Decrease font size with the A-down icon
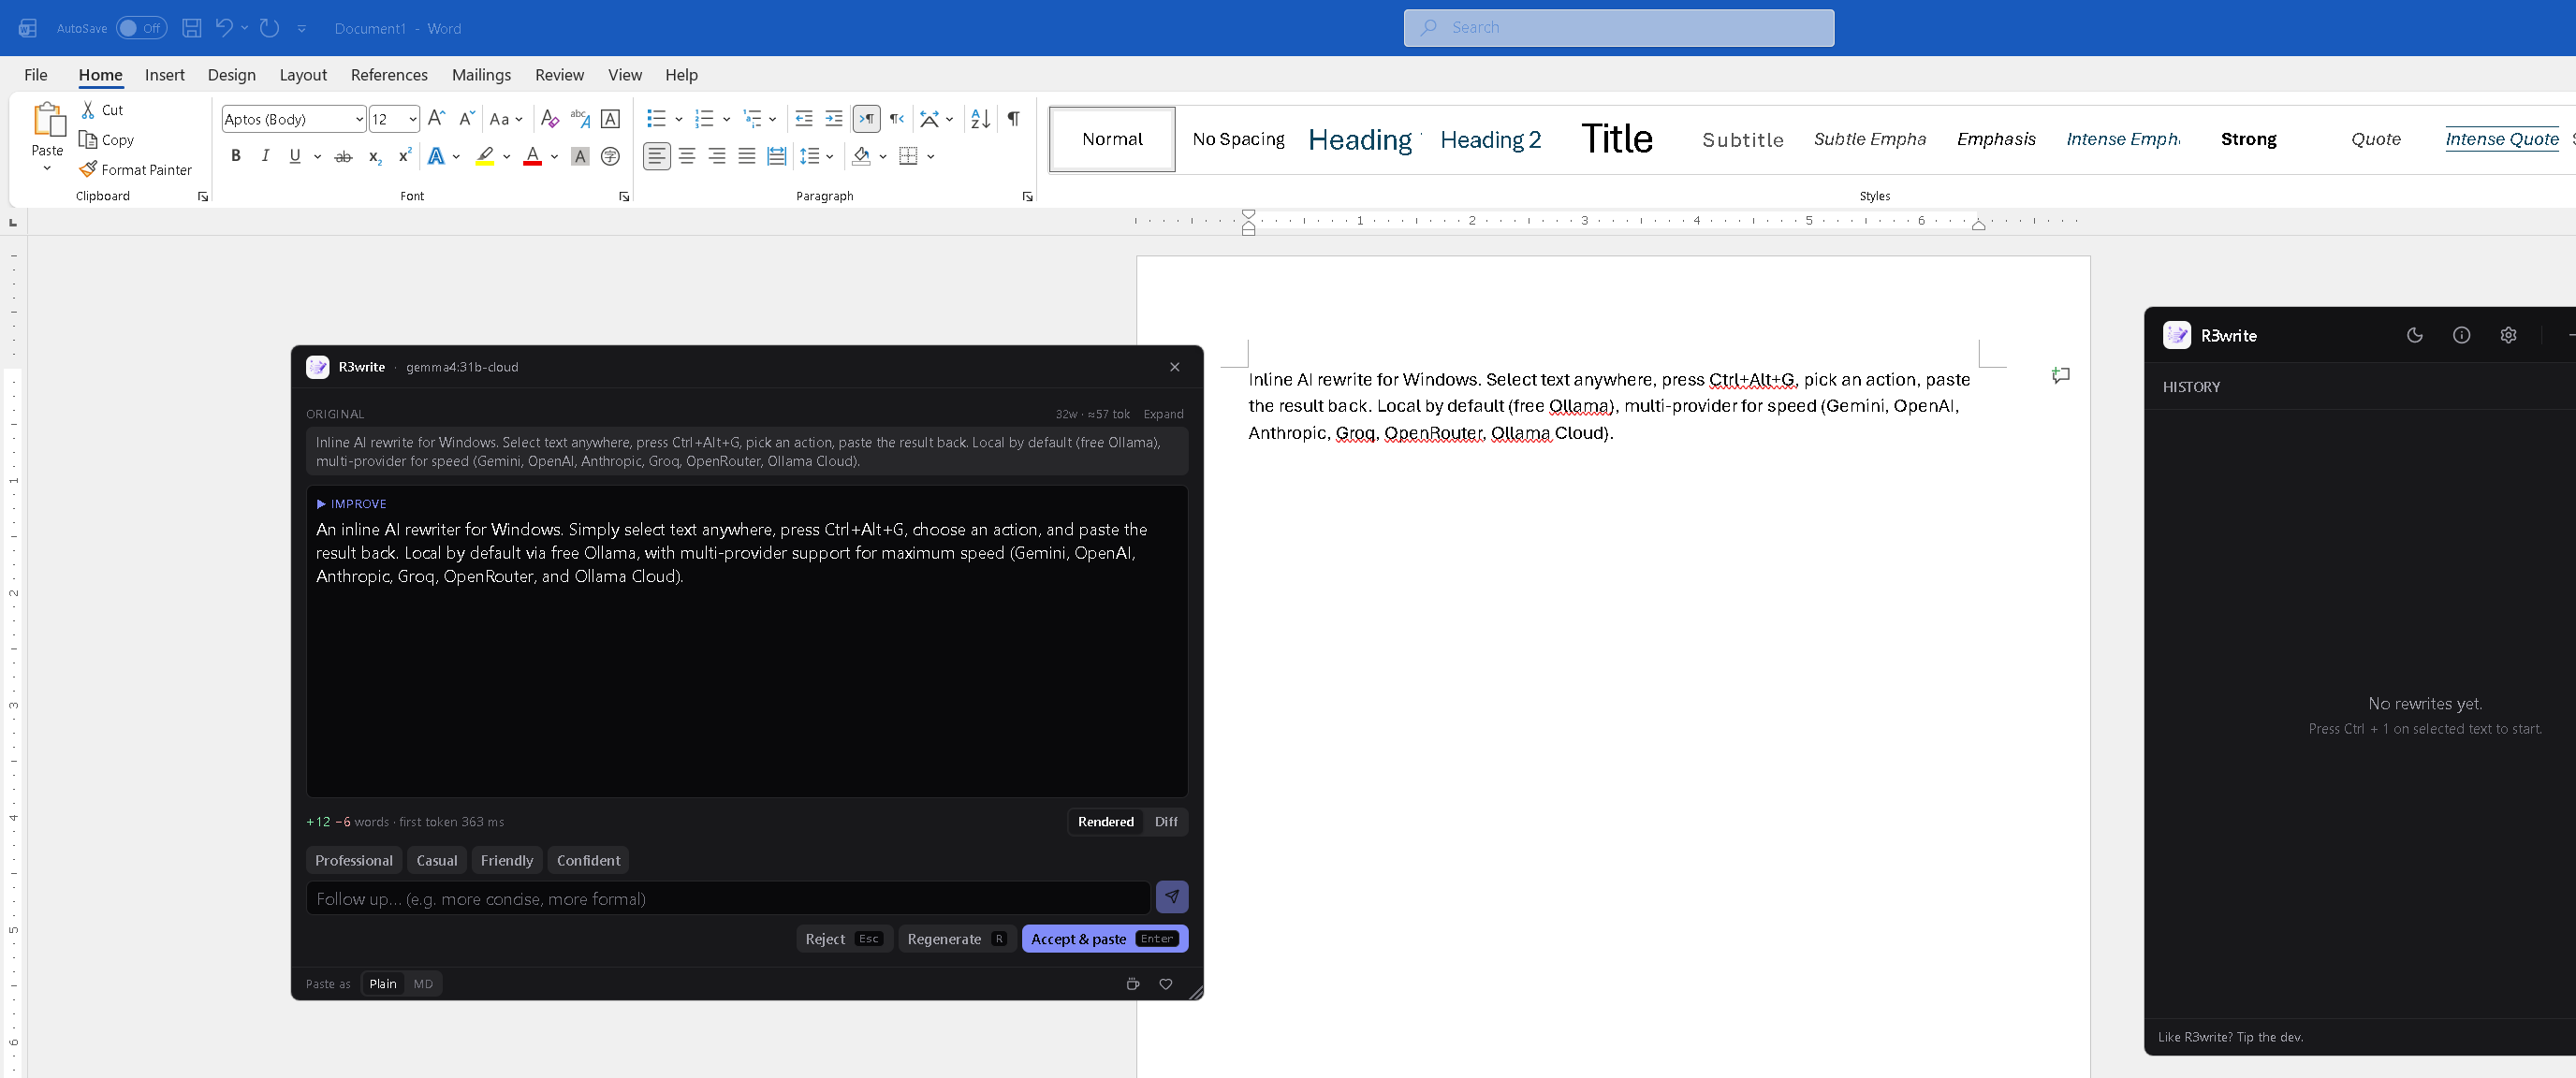Image resolution: width=2576 pixels, height=1078 pixels. [x=466, y=119]
